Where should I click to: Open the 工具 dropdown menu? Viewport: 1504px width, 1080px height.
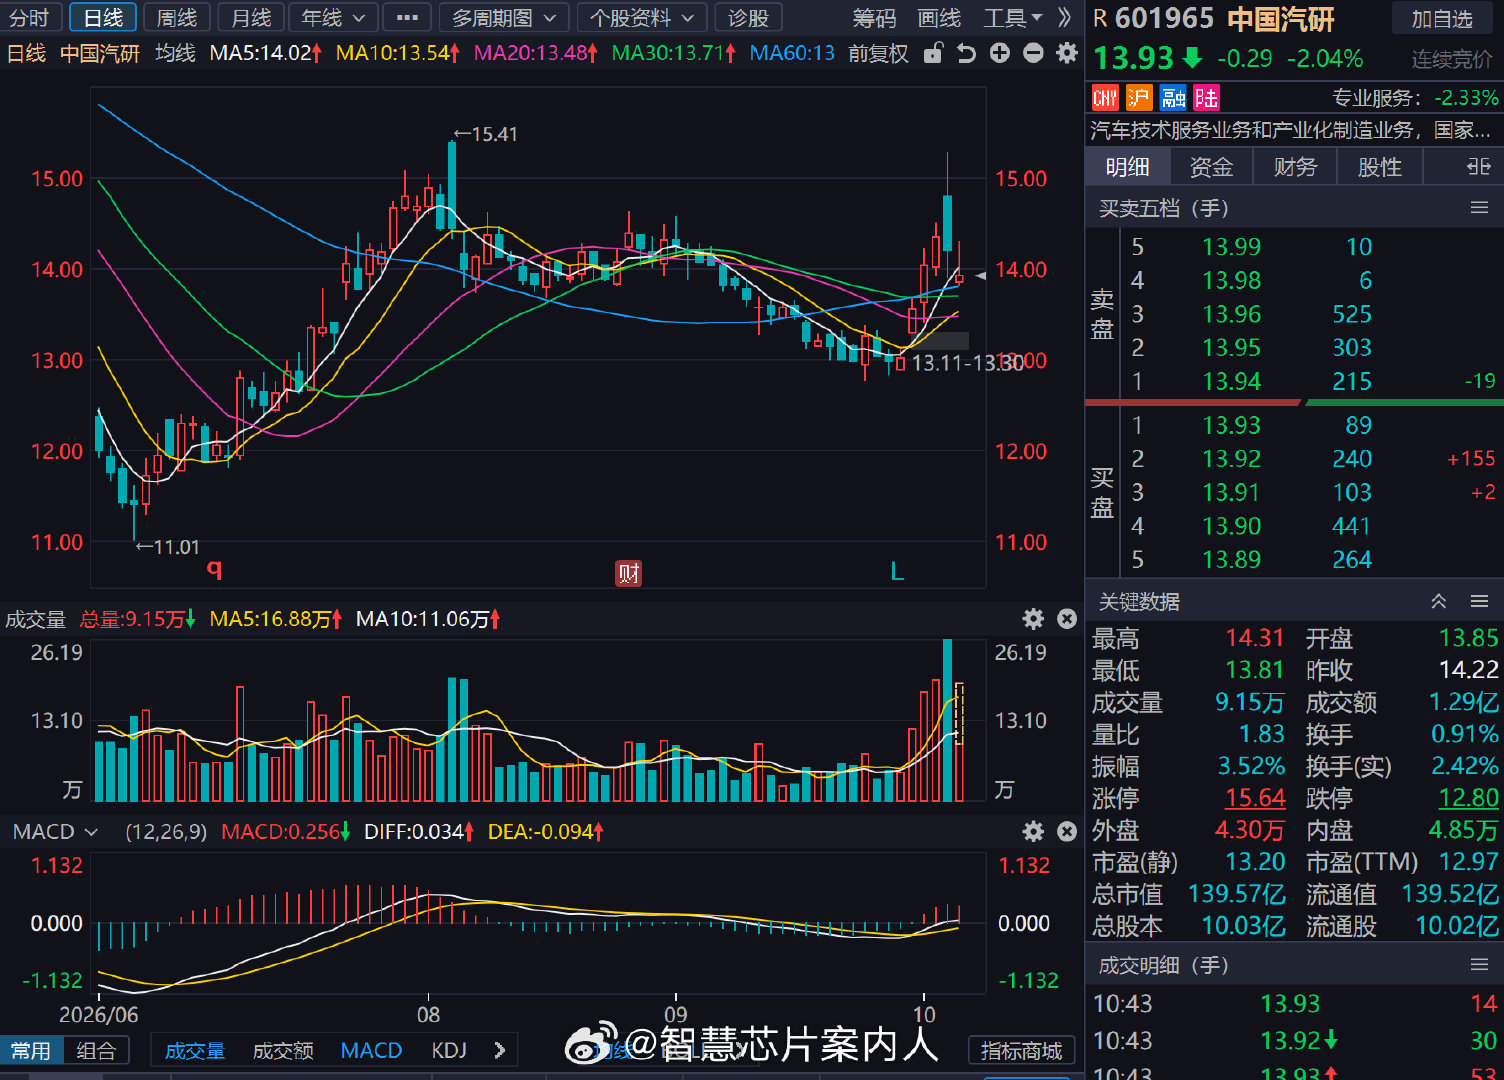tap(1013, 18)
